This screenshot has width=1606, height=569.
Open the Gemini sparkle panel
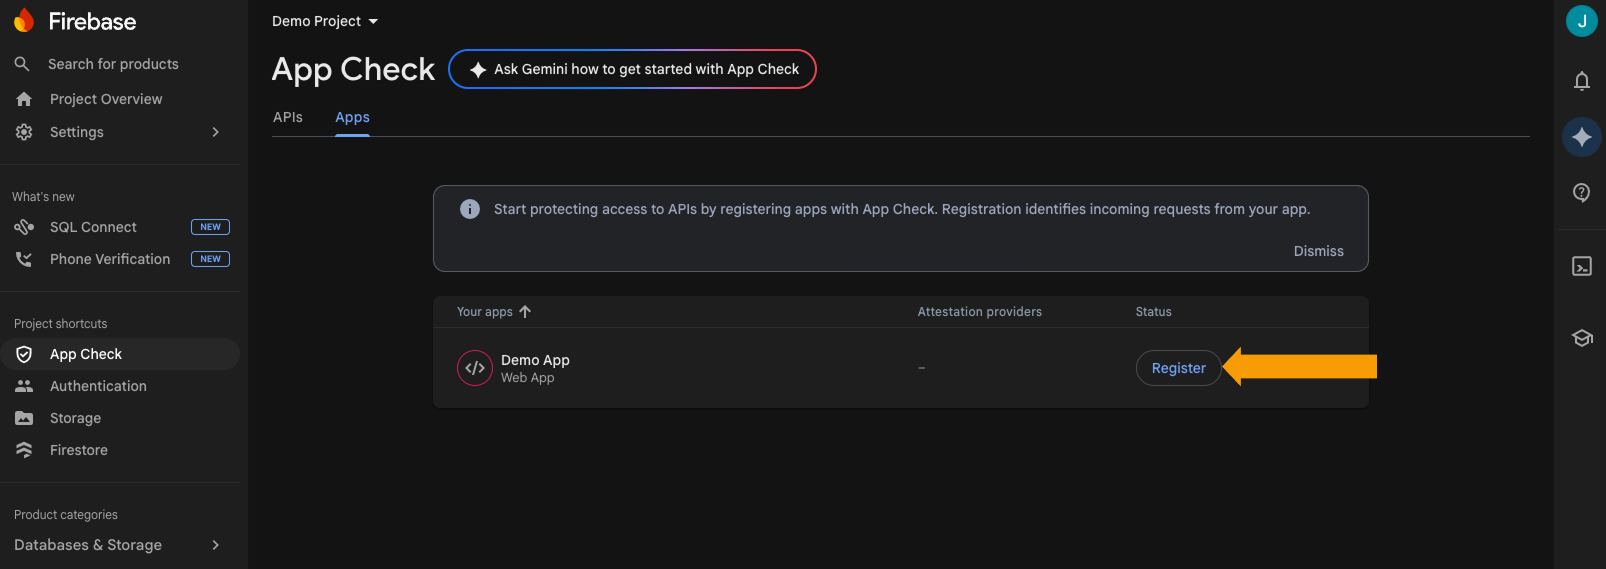[x=1582, y=137]
